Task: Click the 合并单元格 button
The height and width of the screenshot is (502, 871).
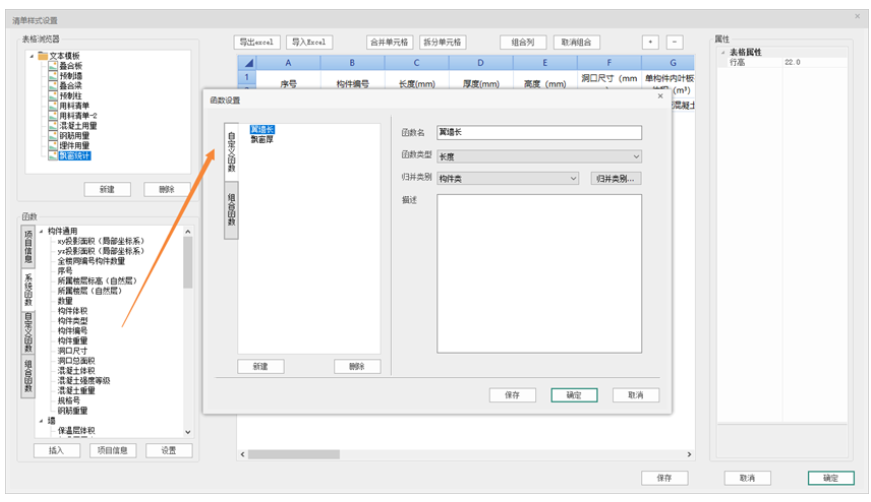Action: pyautogui.click(x=389, y=42)
